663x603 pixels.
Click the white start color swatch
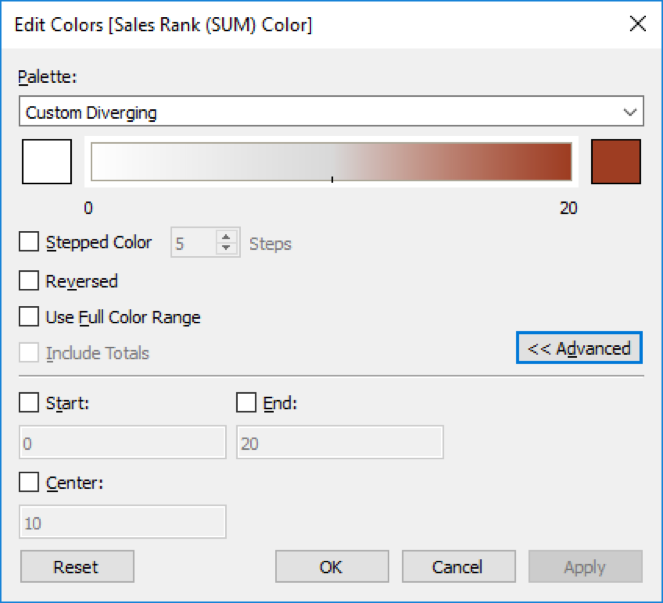click(x=46, y=162)
